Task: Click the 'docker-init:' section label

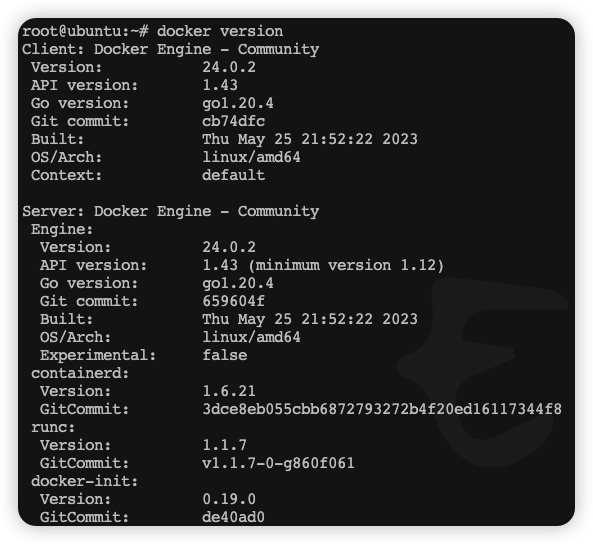Action: coord(84,481)
